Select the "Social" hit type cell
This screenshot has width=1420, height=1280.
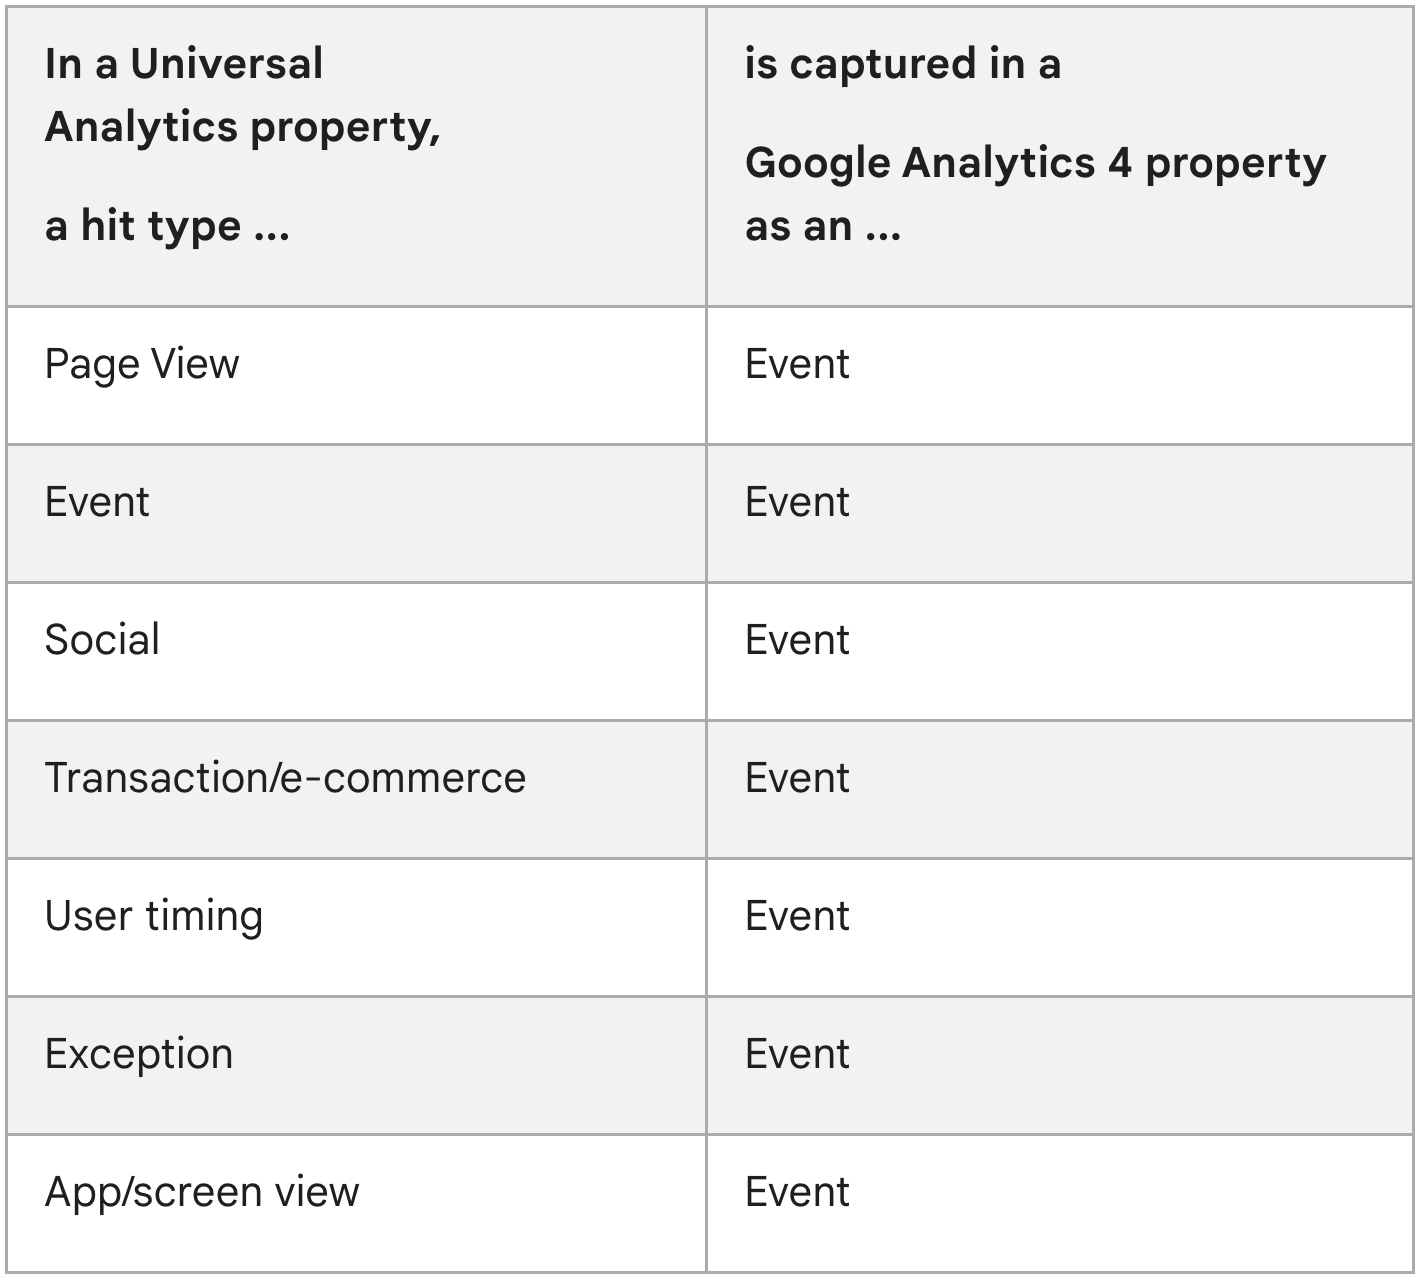click(102, 640)
